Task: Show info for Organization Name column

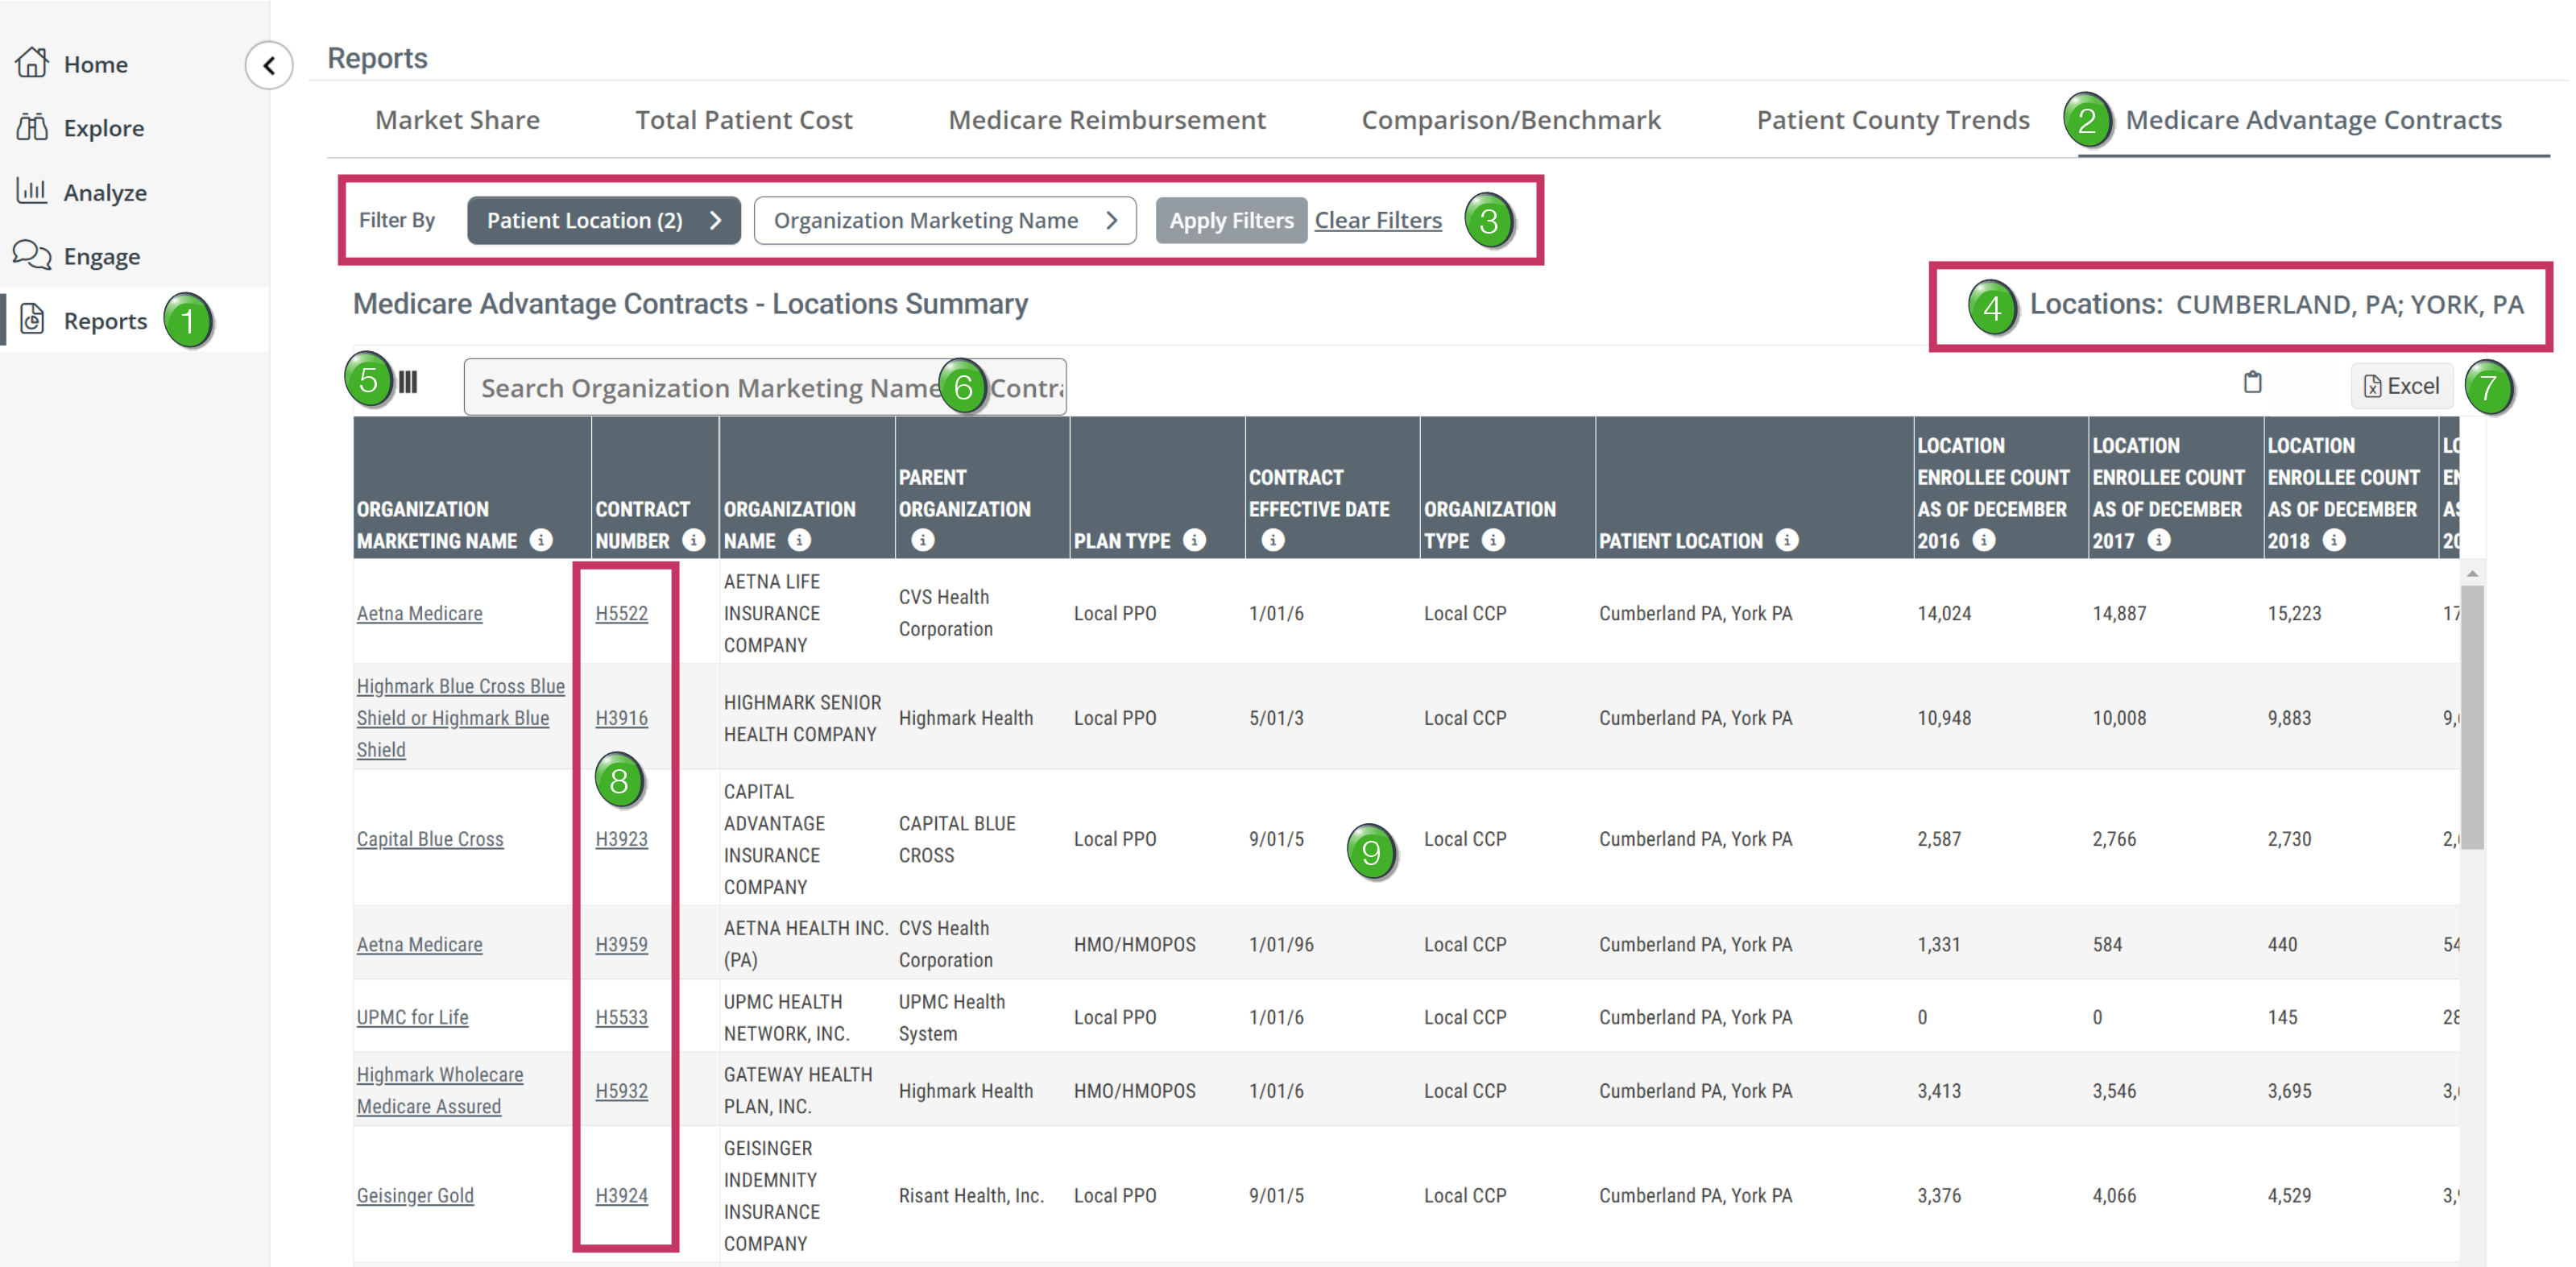Action: pos(799,540)
